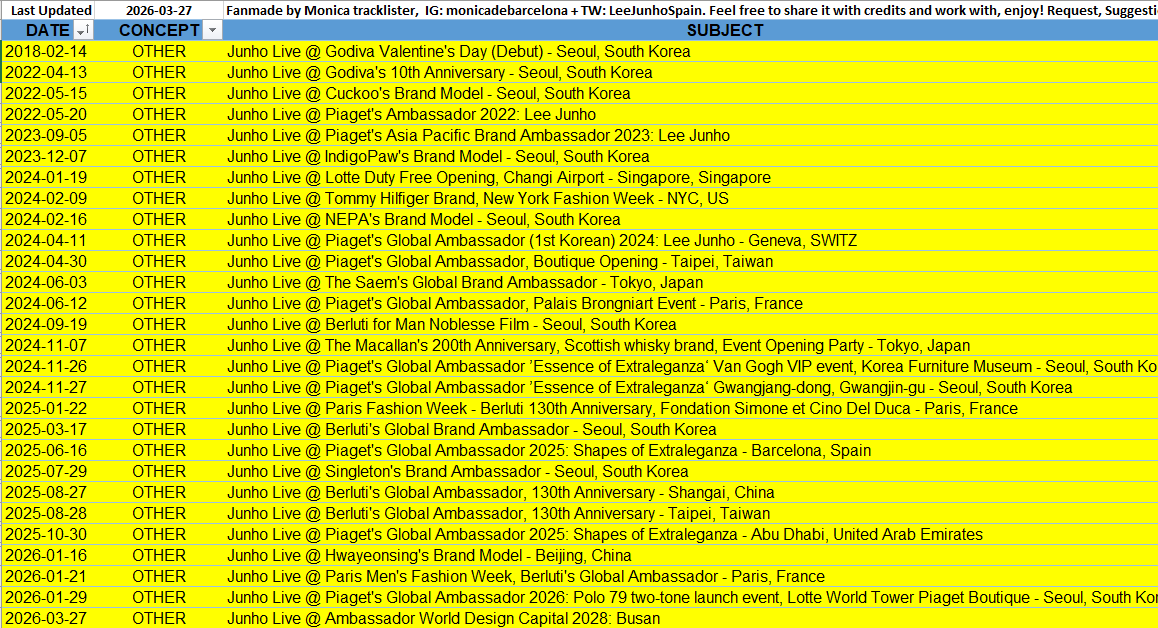This screenshot has width=1158, height=628.
Task: Select date cell 2024-04-11
Action: (x=48, y=241)
